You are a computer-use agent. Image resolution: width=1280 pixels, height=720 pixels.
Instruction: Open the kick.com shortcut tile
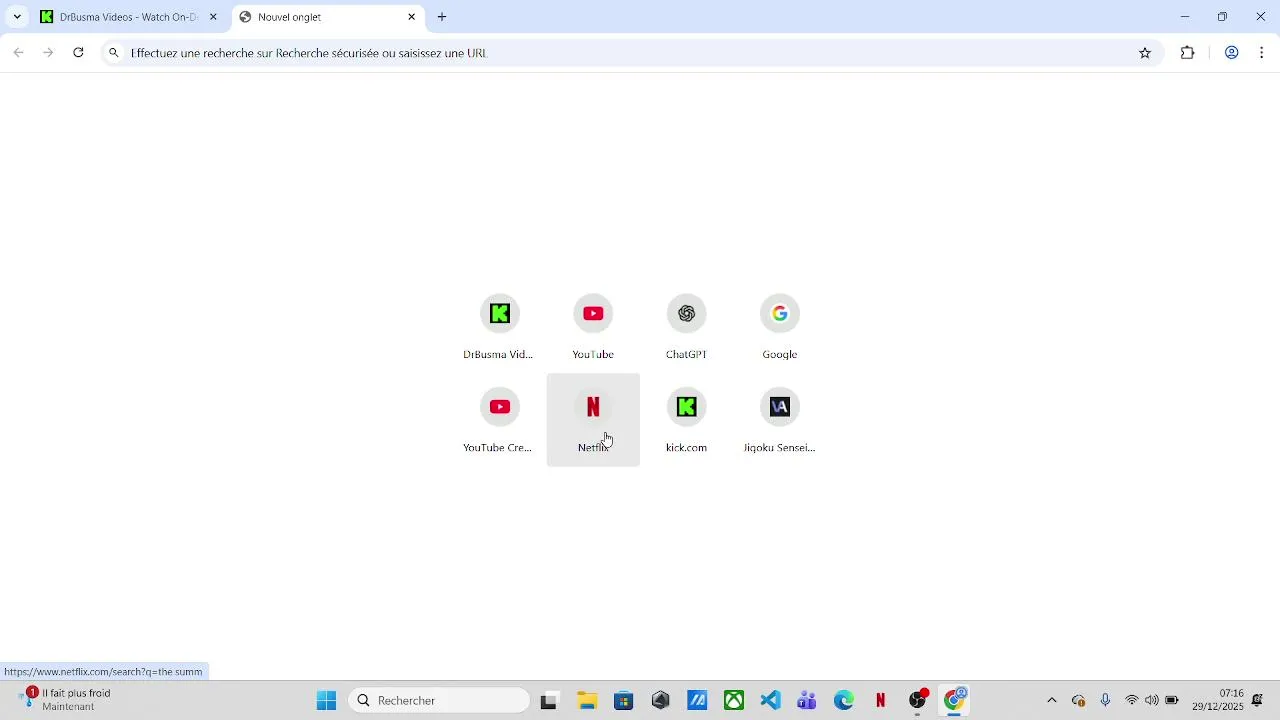tap(686, 420)
